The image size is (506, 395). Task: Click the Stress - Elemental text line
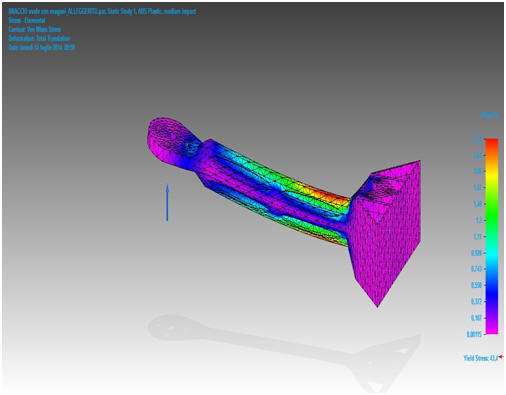coord(27,20)
